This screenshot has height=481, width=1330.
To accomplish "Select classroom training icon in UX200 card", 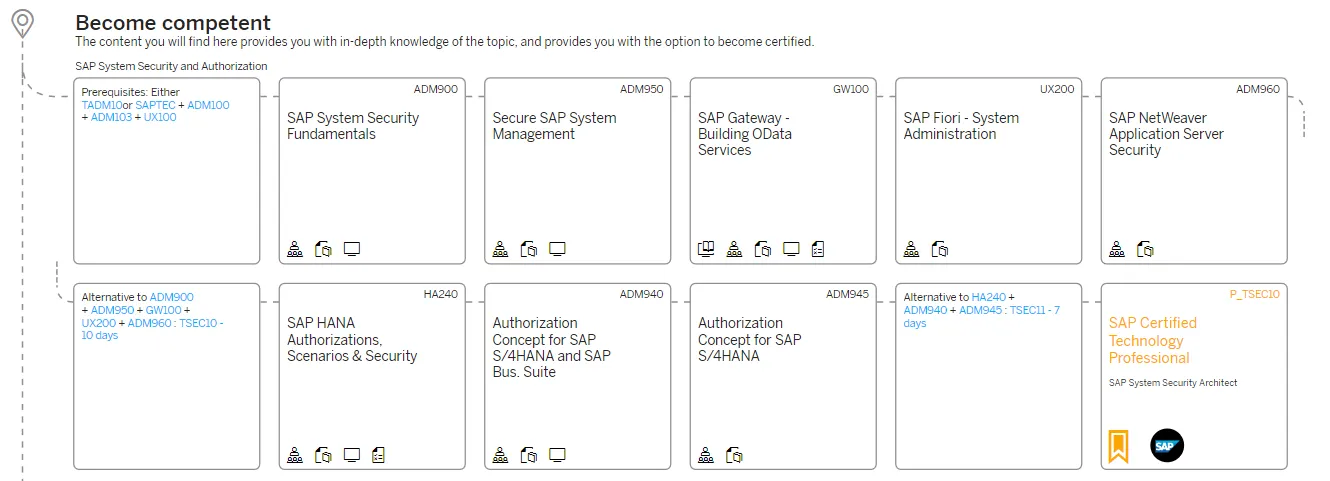I will (x=911, y=249).
